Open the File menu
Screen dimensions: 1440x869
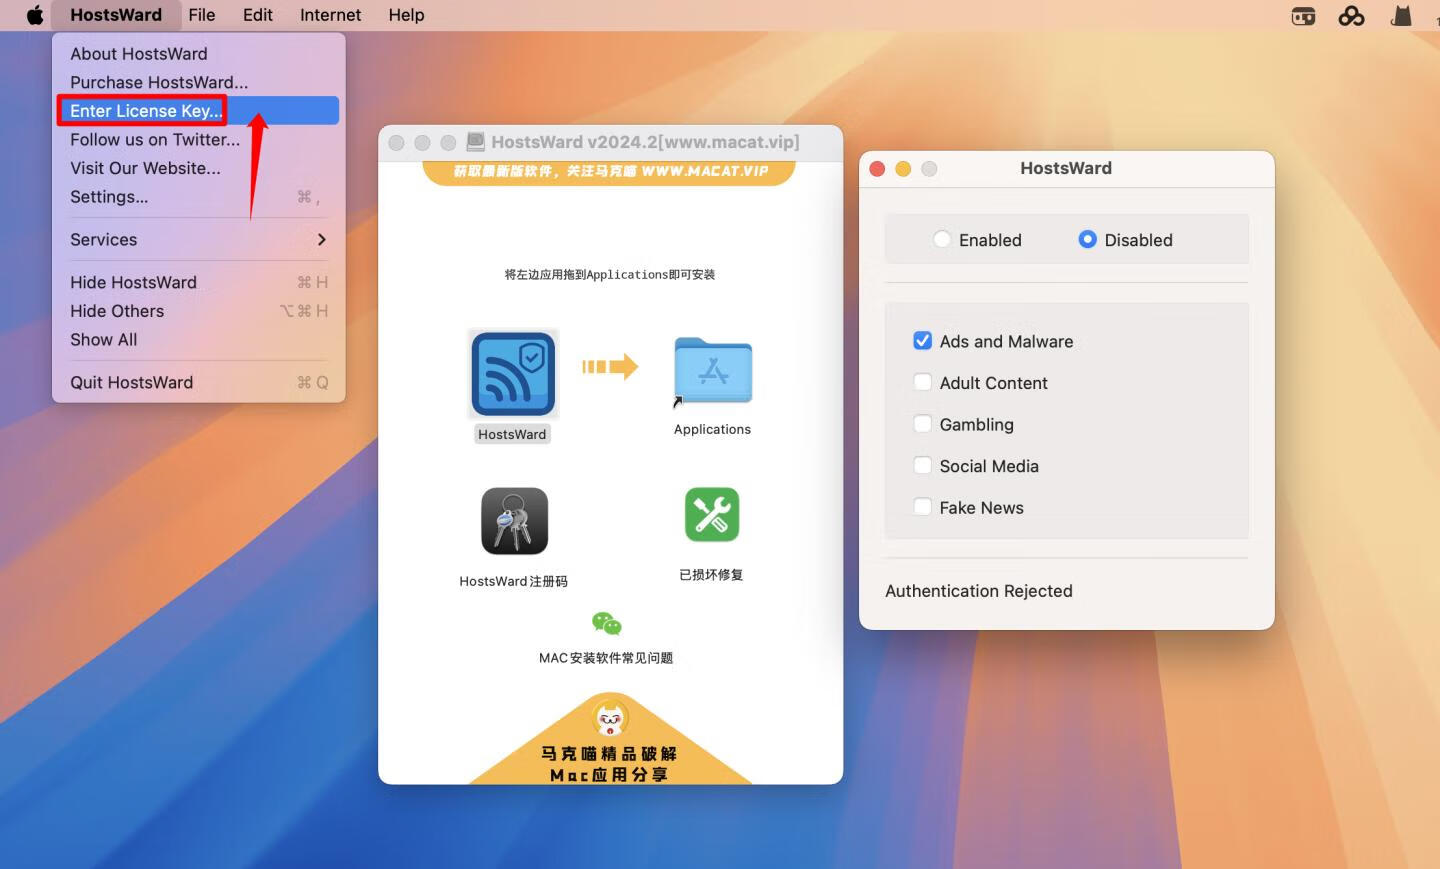pos(202,15)
